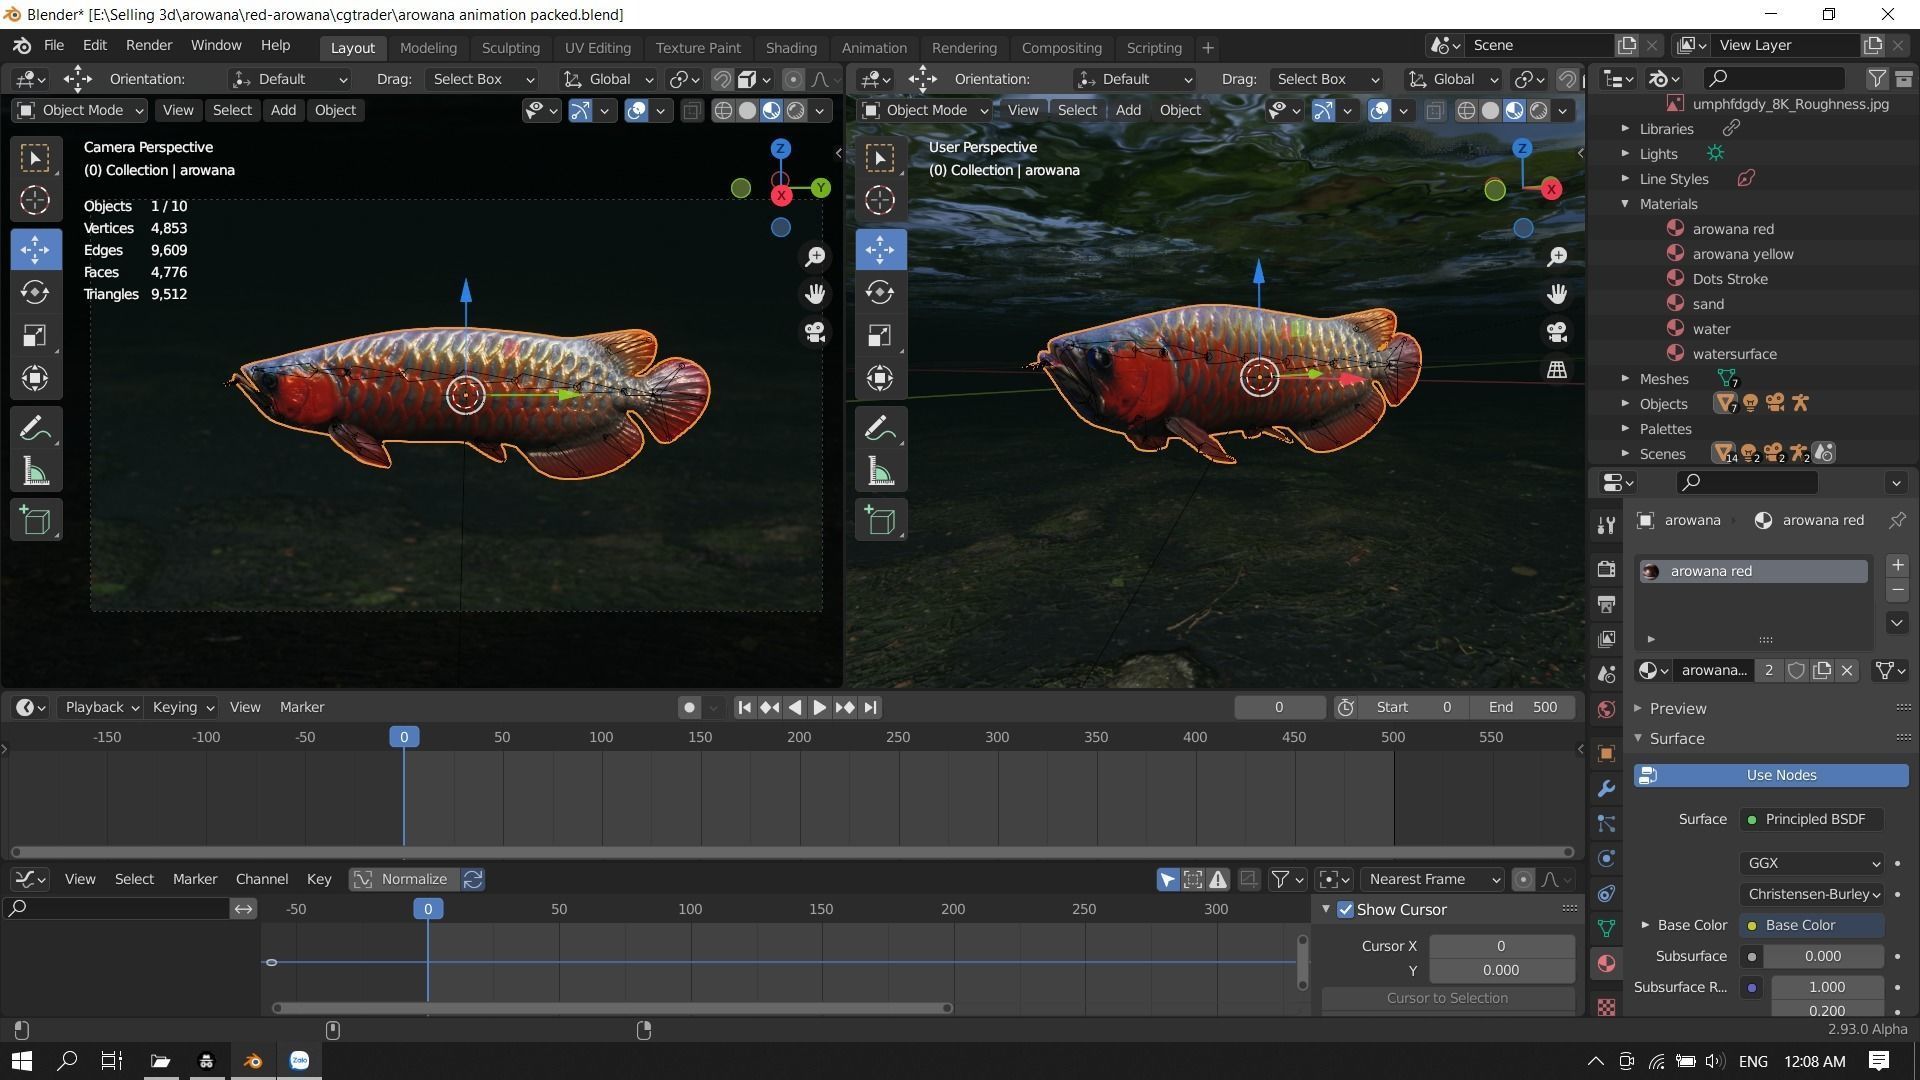This screenshot has height=1080, width=1920.
Task: Open the outliner filter funnel
Action: (1877, 78)
